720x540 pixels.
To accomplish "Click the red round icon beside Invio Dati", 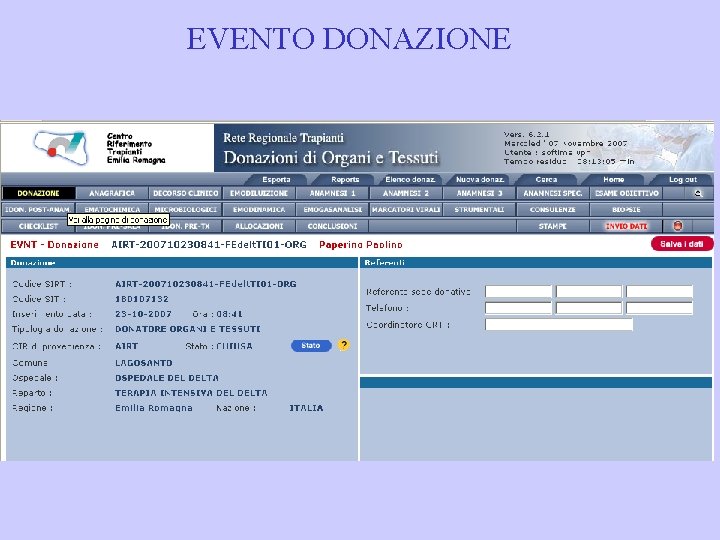I will 677,226.
